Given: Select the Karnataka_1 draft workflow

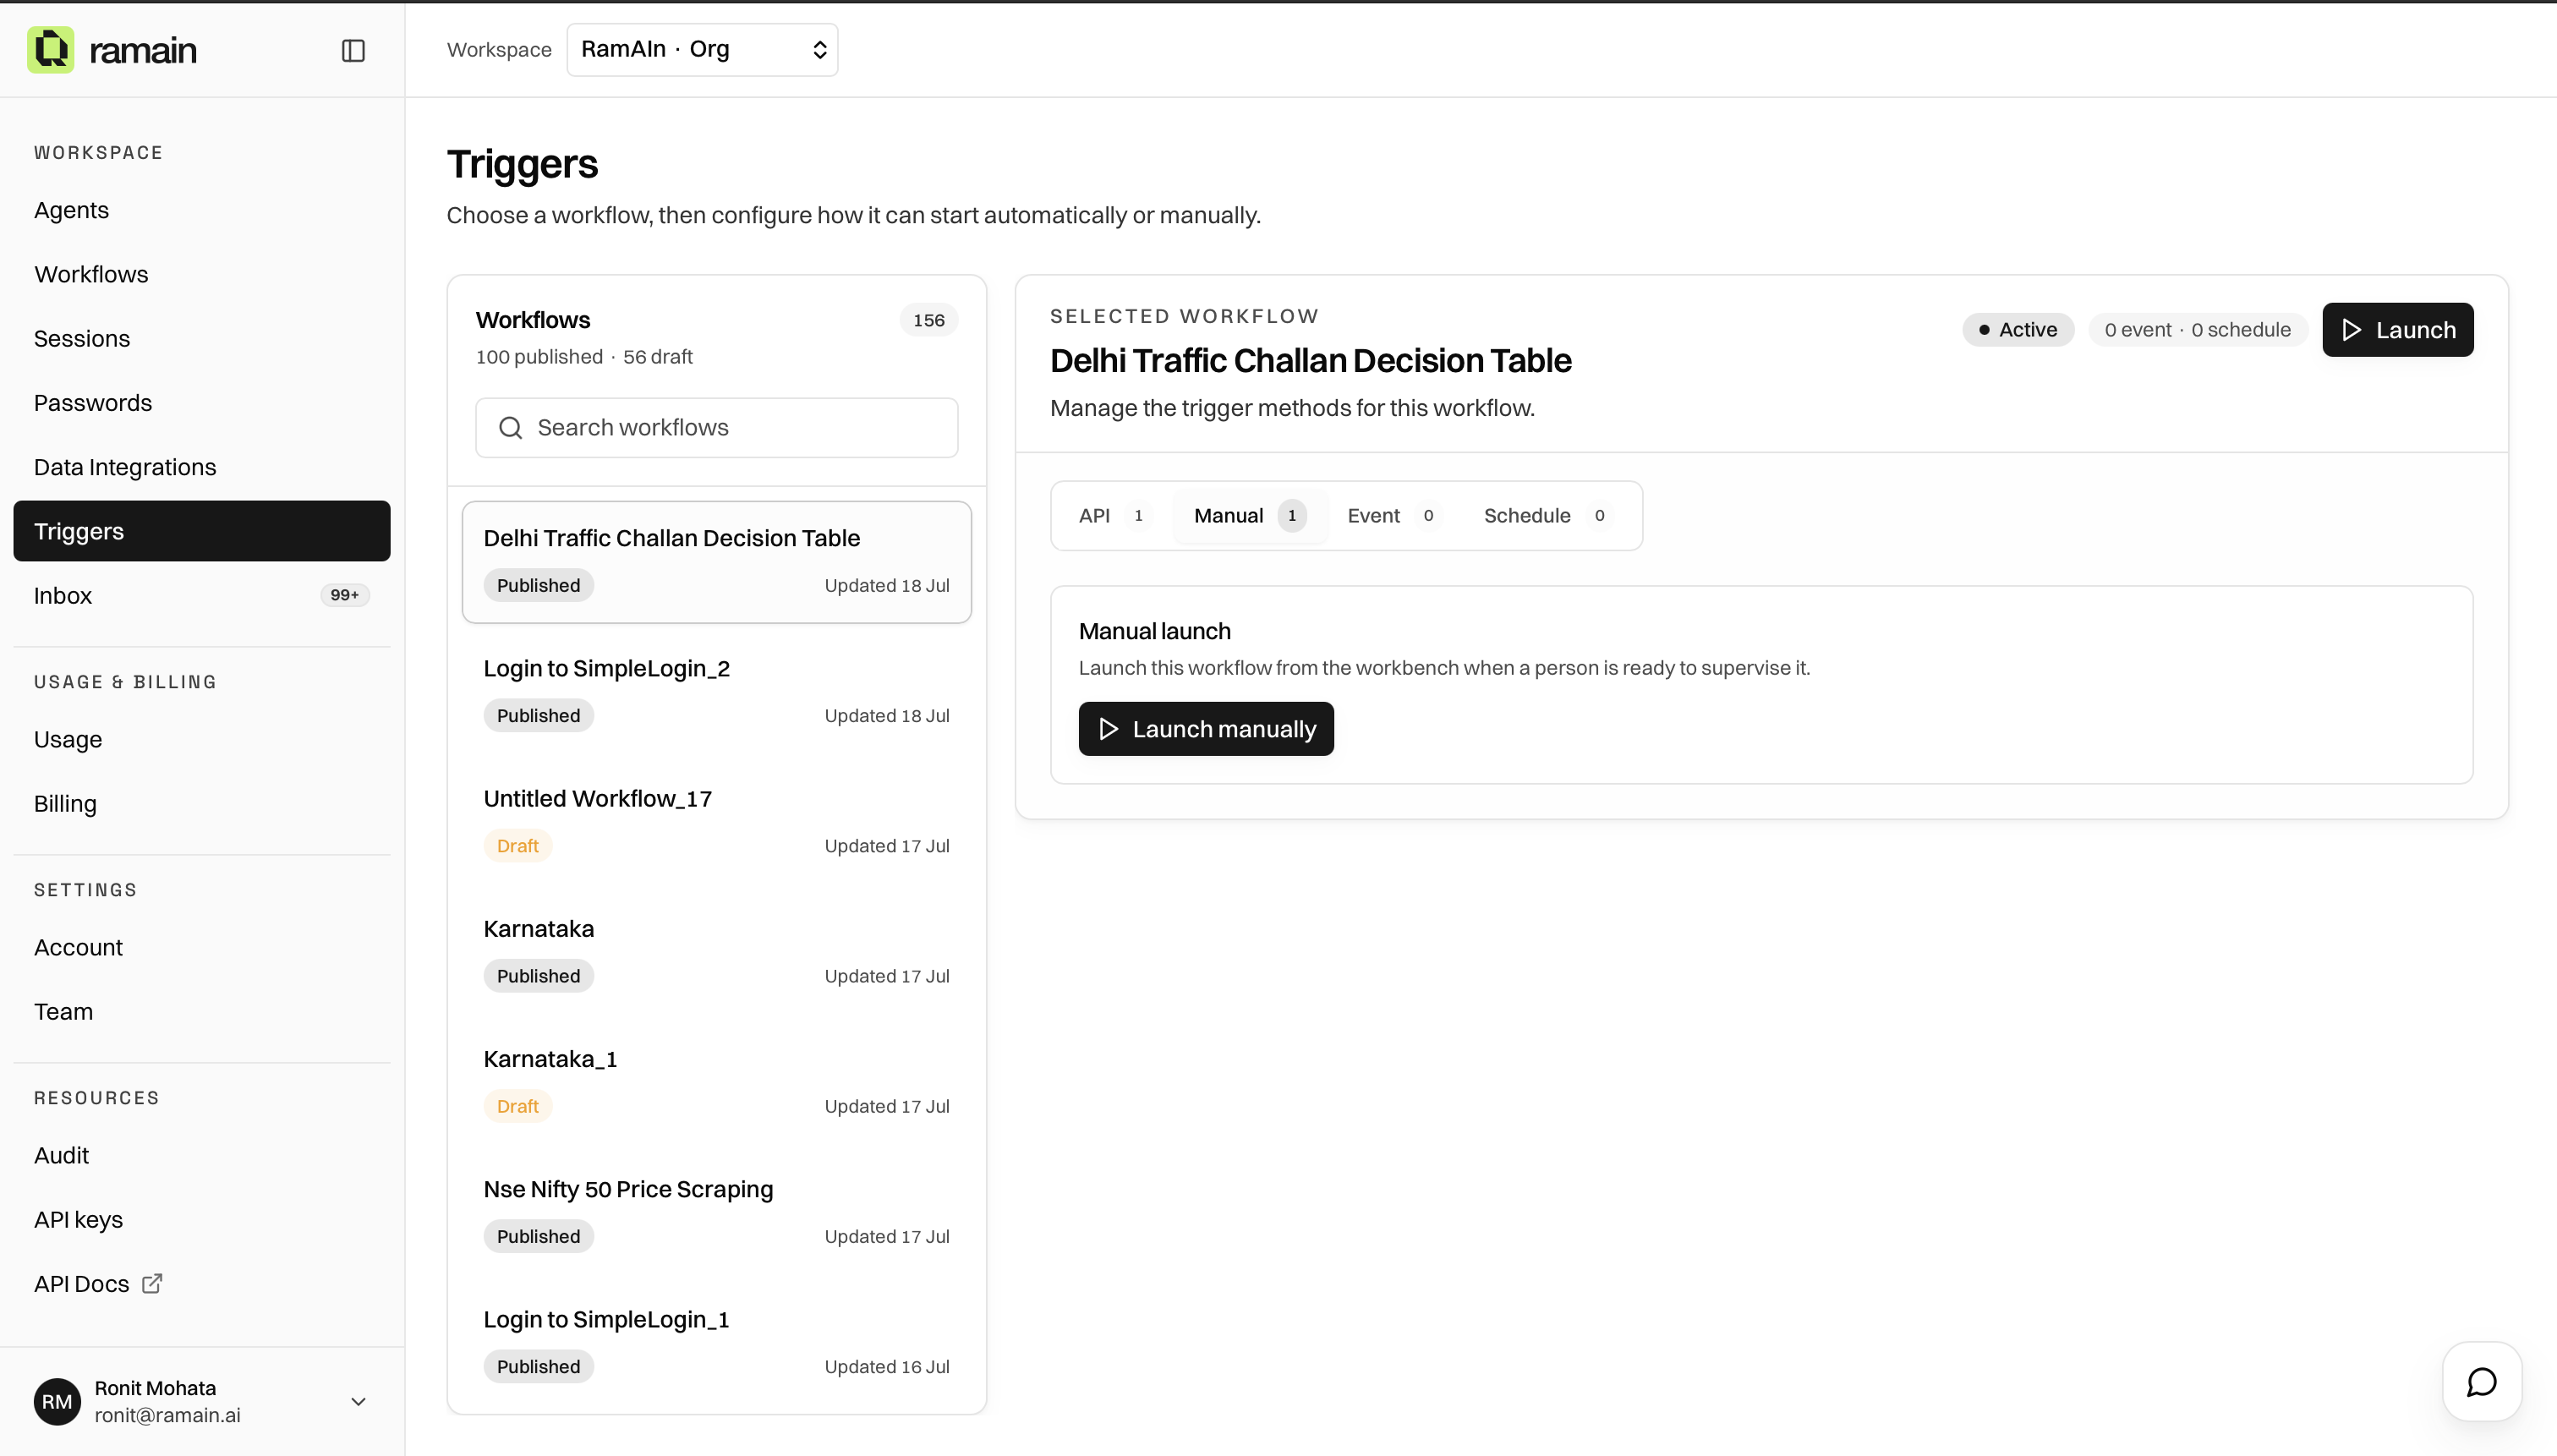Looking at the screenshot, I should 716,1082.
